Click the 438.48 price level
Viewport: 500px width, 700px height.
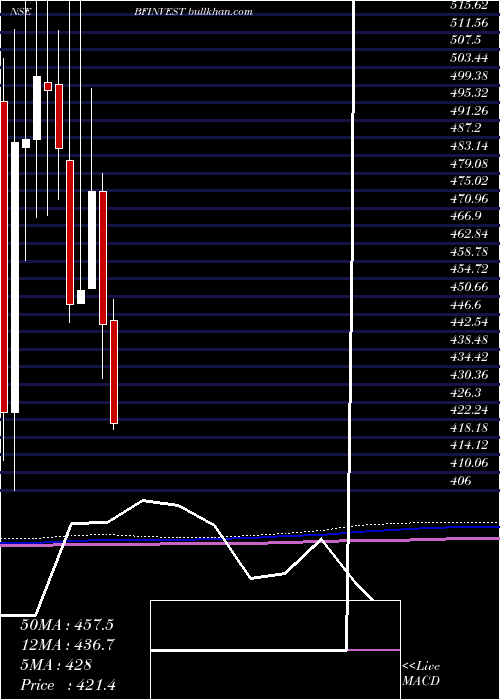469,339
